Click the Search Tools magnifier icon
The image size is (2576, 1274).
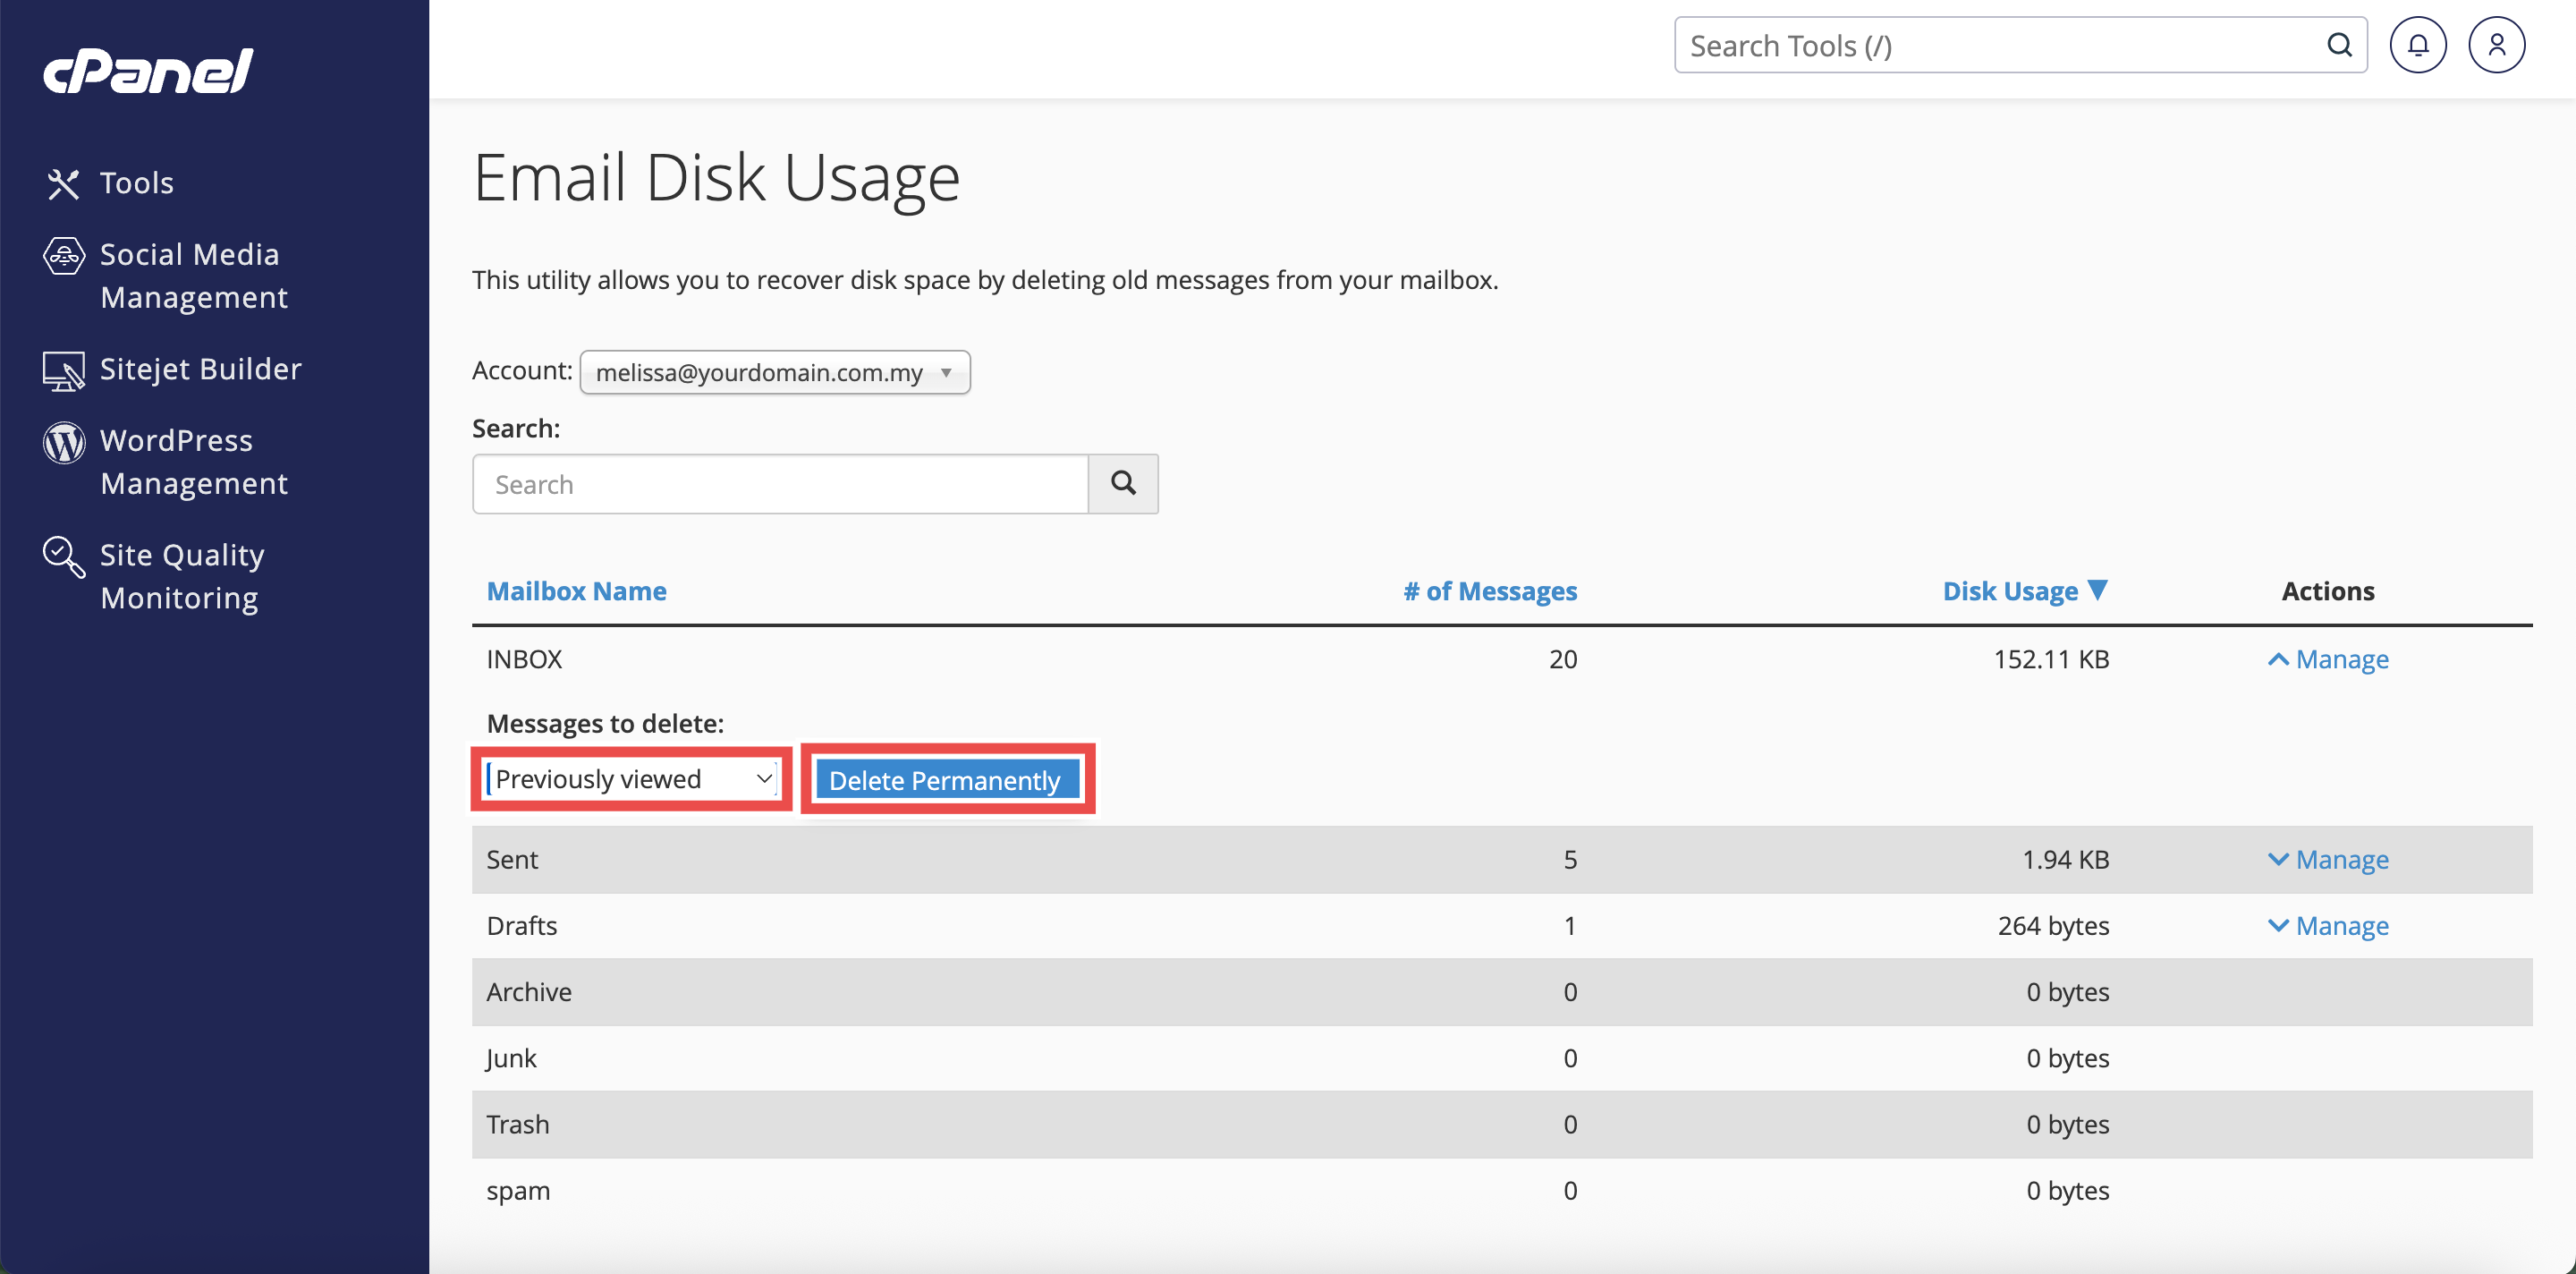(x=2339, y=45)
